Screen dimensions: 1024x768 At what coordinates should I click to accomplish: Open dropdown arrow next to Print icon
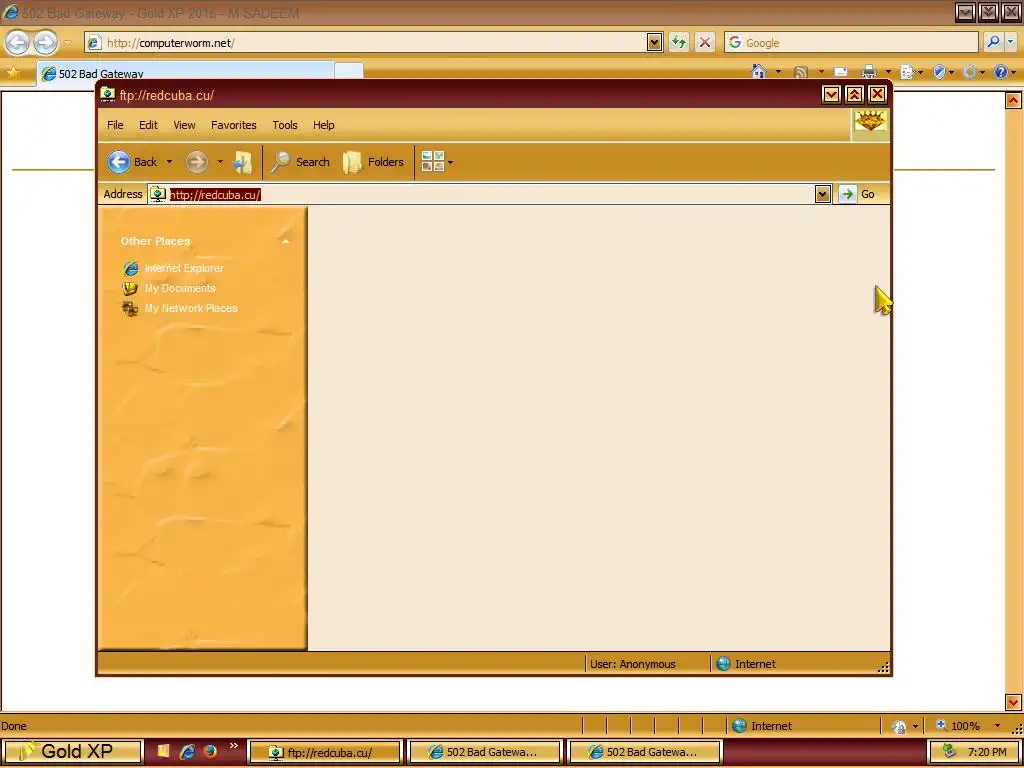pos(888,72)
